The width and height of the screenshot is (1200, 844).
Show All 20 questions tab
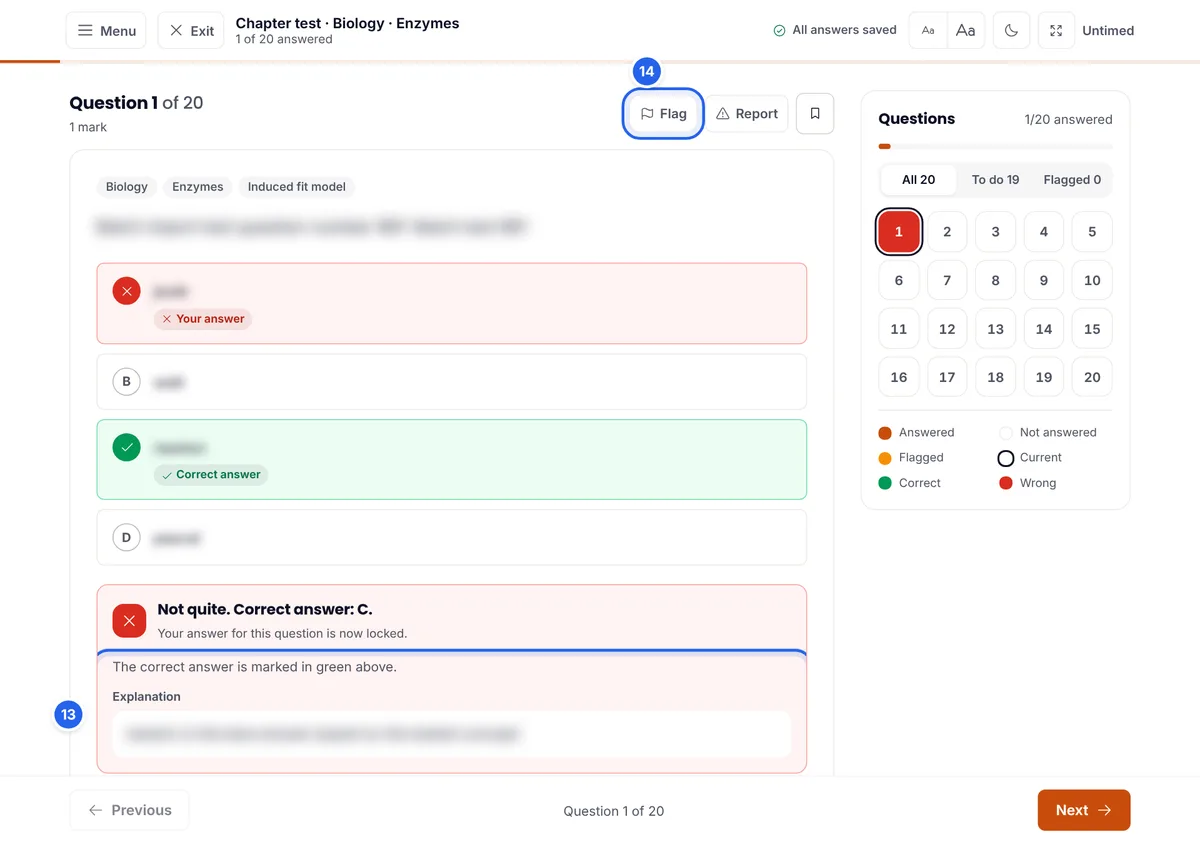coord(918,180)
